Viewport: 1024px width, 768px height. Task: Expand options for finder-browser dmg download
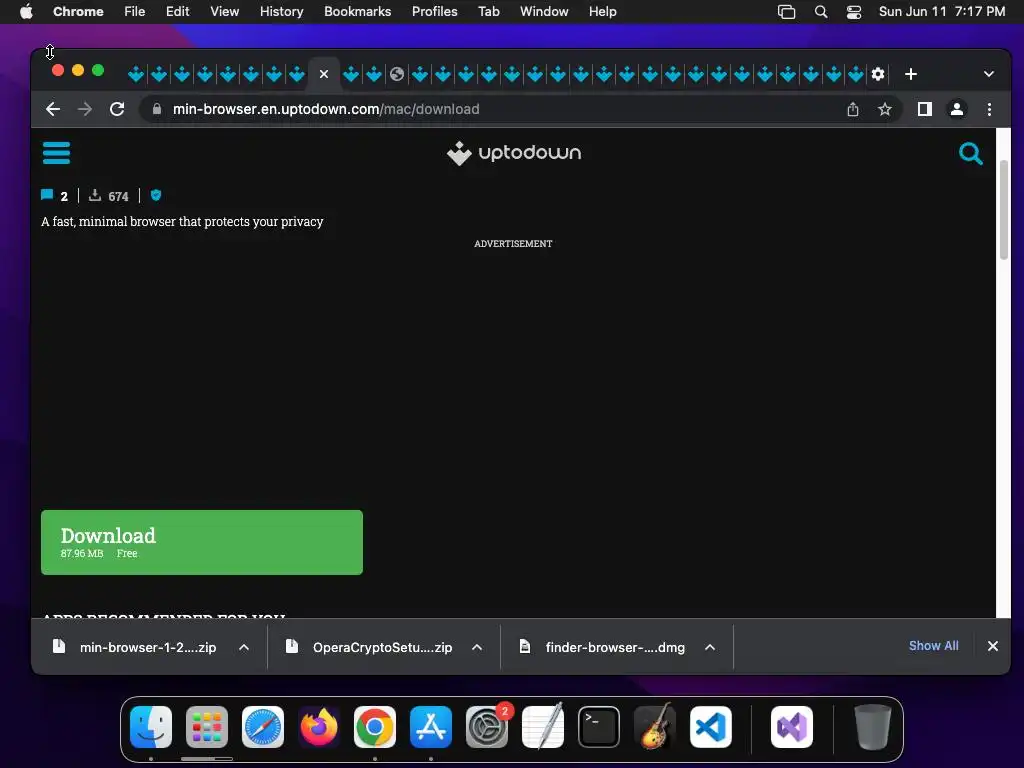pos(710,647)
